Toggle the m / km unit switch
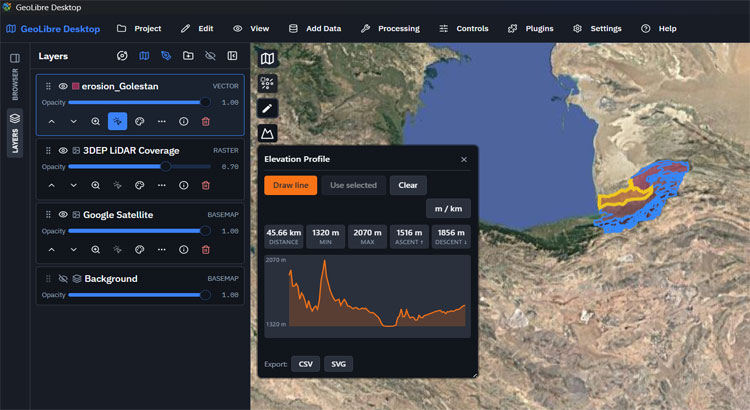The width and height of the screenshot is (750, 410). click(x=448, y=209)
